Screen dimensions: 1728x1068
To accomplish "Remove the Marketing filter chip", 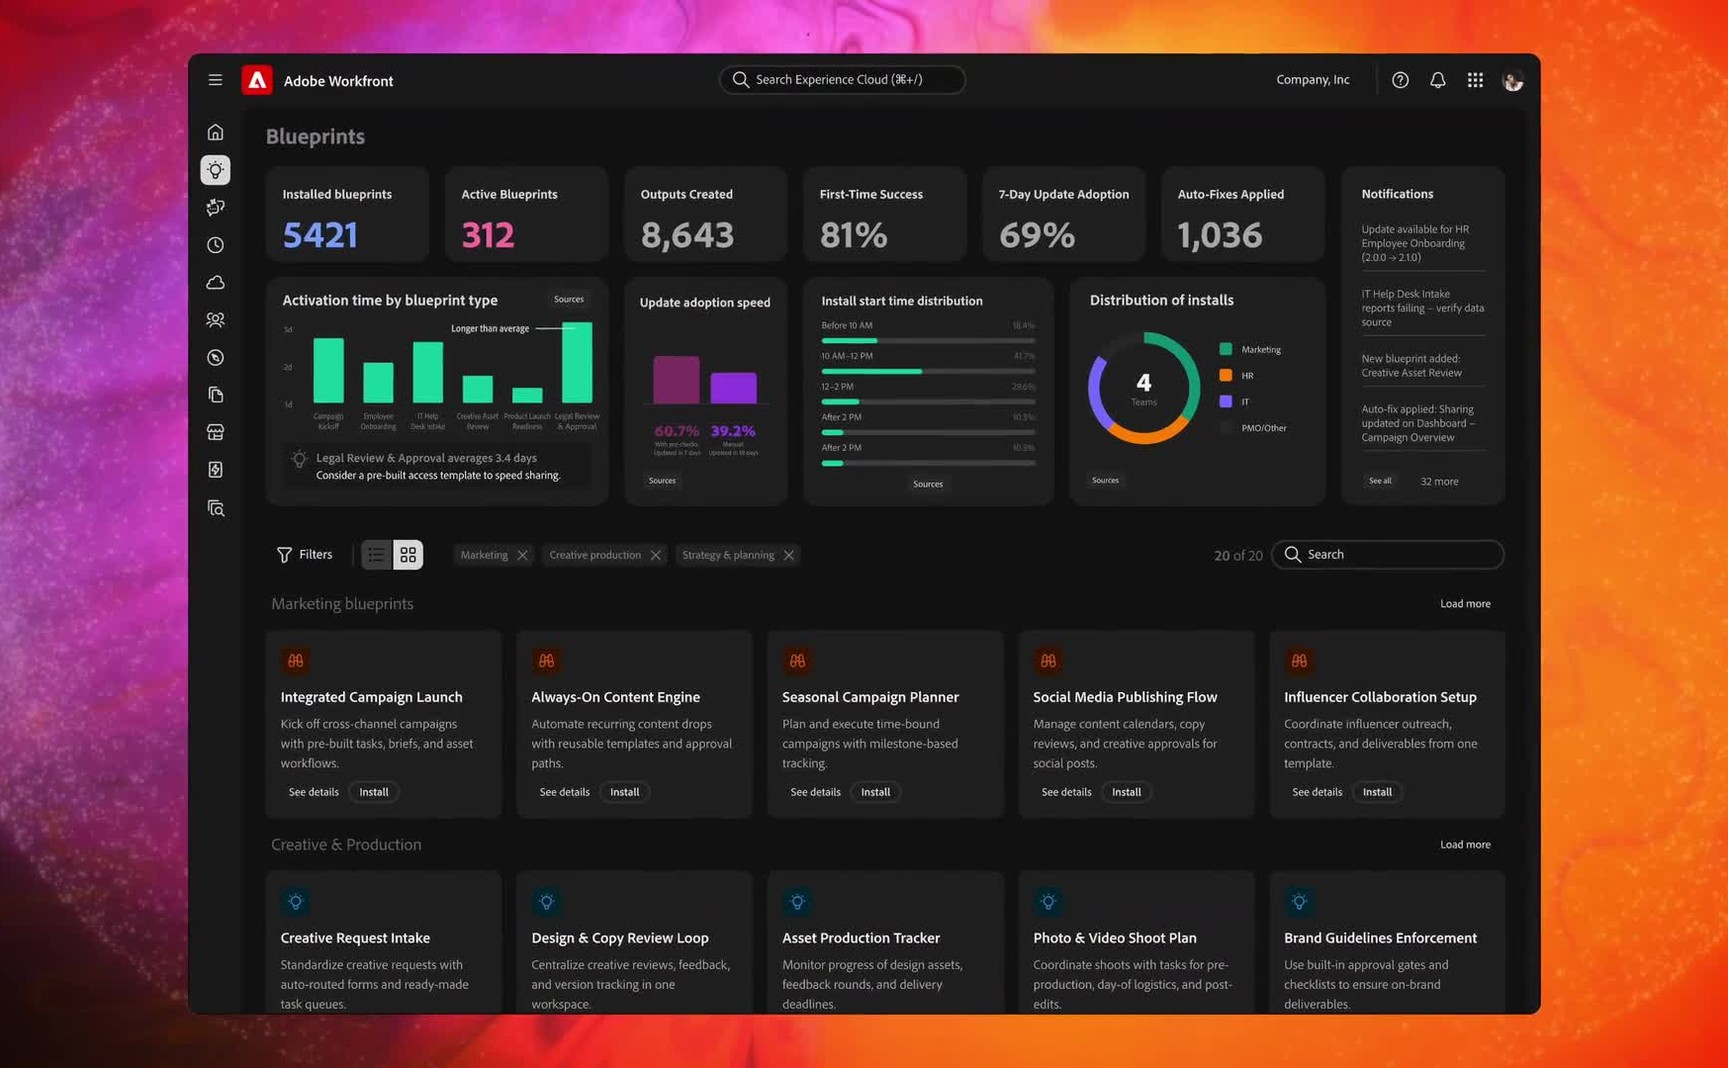I will tap(522, 555).
